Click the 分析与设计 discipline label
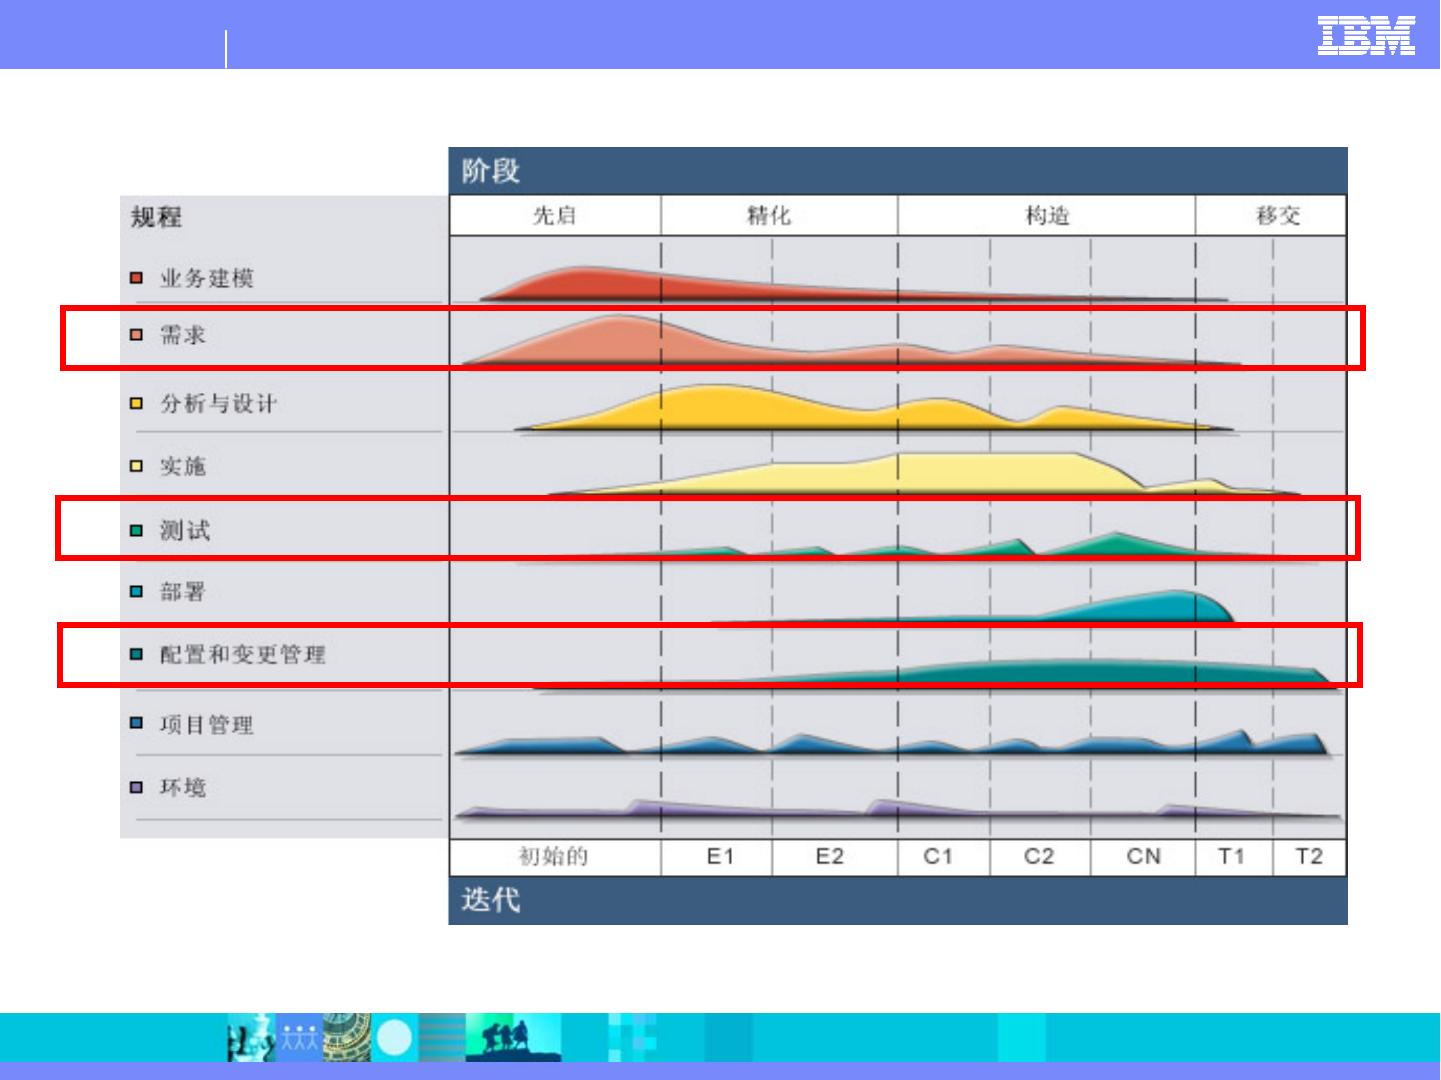 219,404
